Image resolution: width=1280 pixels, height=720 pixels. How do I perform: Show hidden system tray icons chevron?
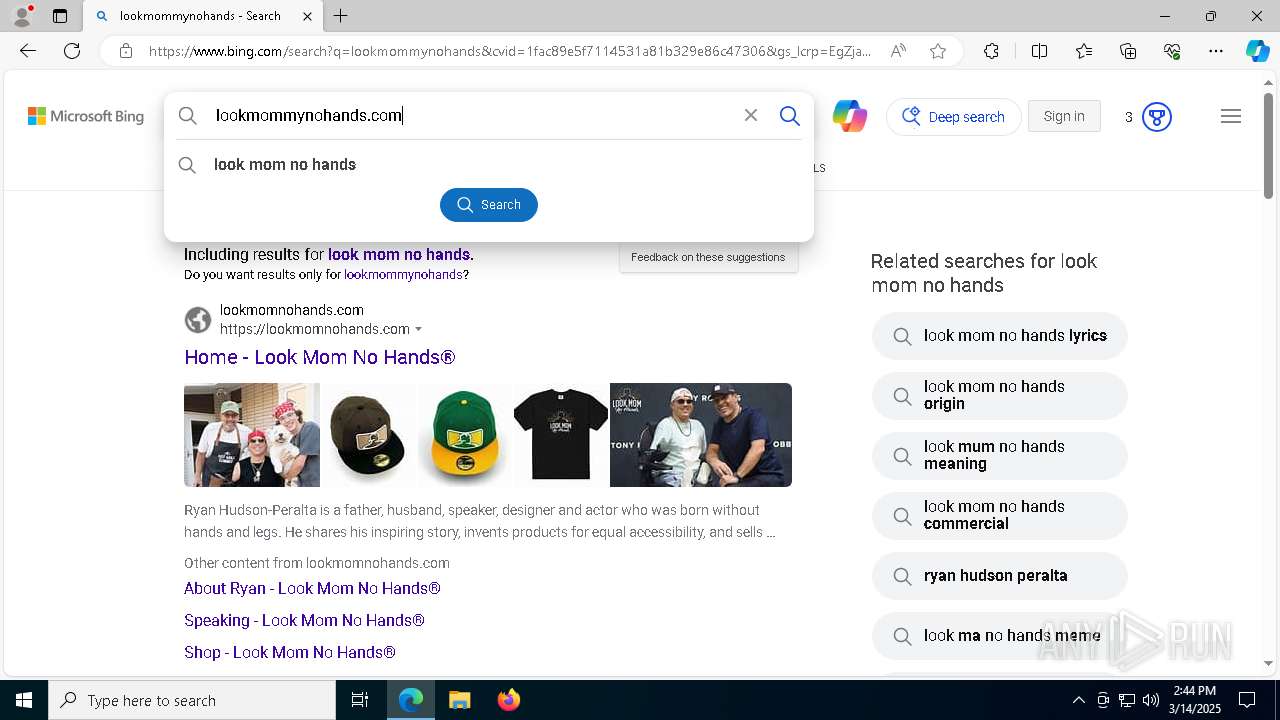(1078, 700)
